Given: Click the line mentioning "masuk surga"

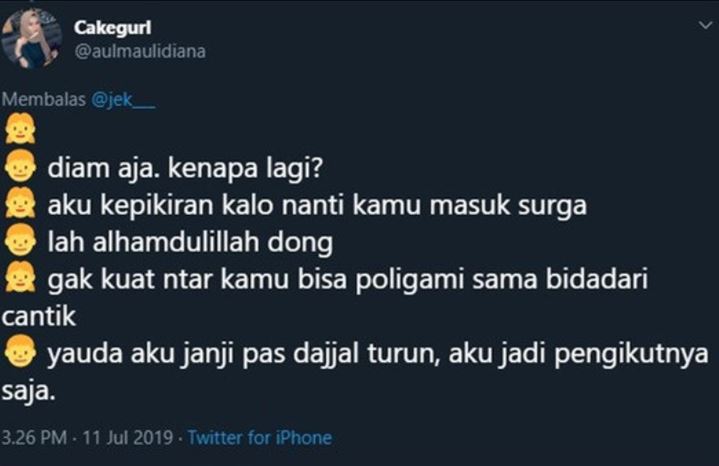Looking at the screenshot, I should click(317, 205).
